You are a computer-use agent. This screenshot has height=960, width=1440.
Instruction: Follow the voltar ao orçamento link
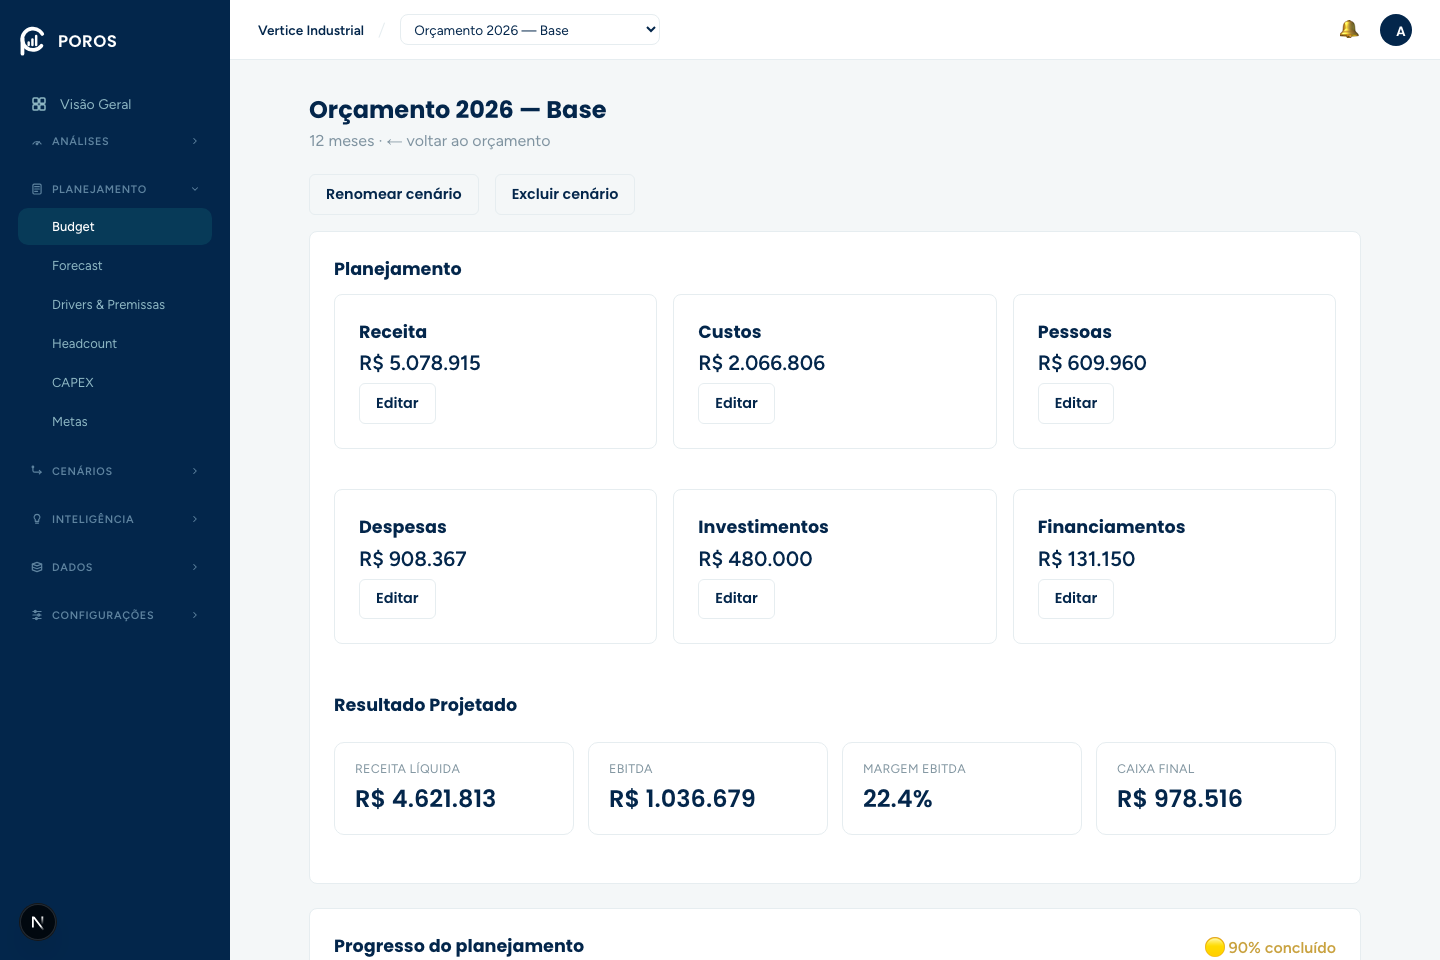(468, 141)
